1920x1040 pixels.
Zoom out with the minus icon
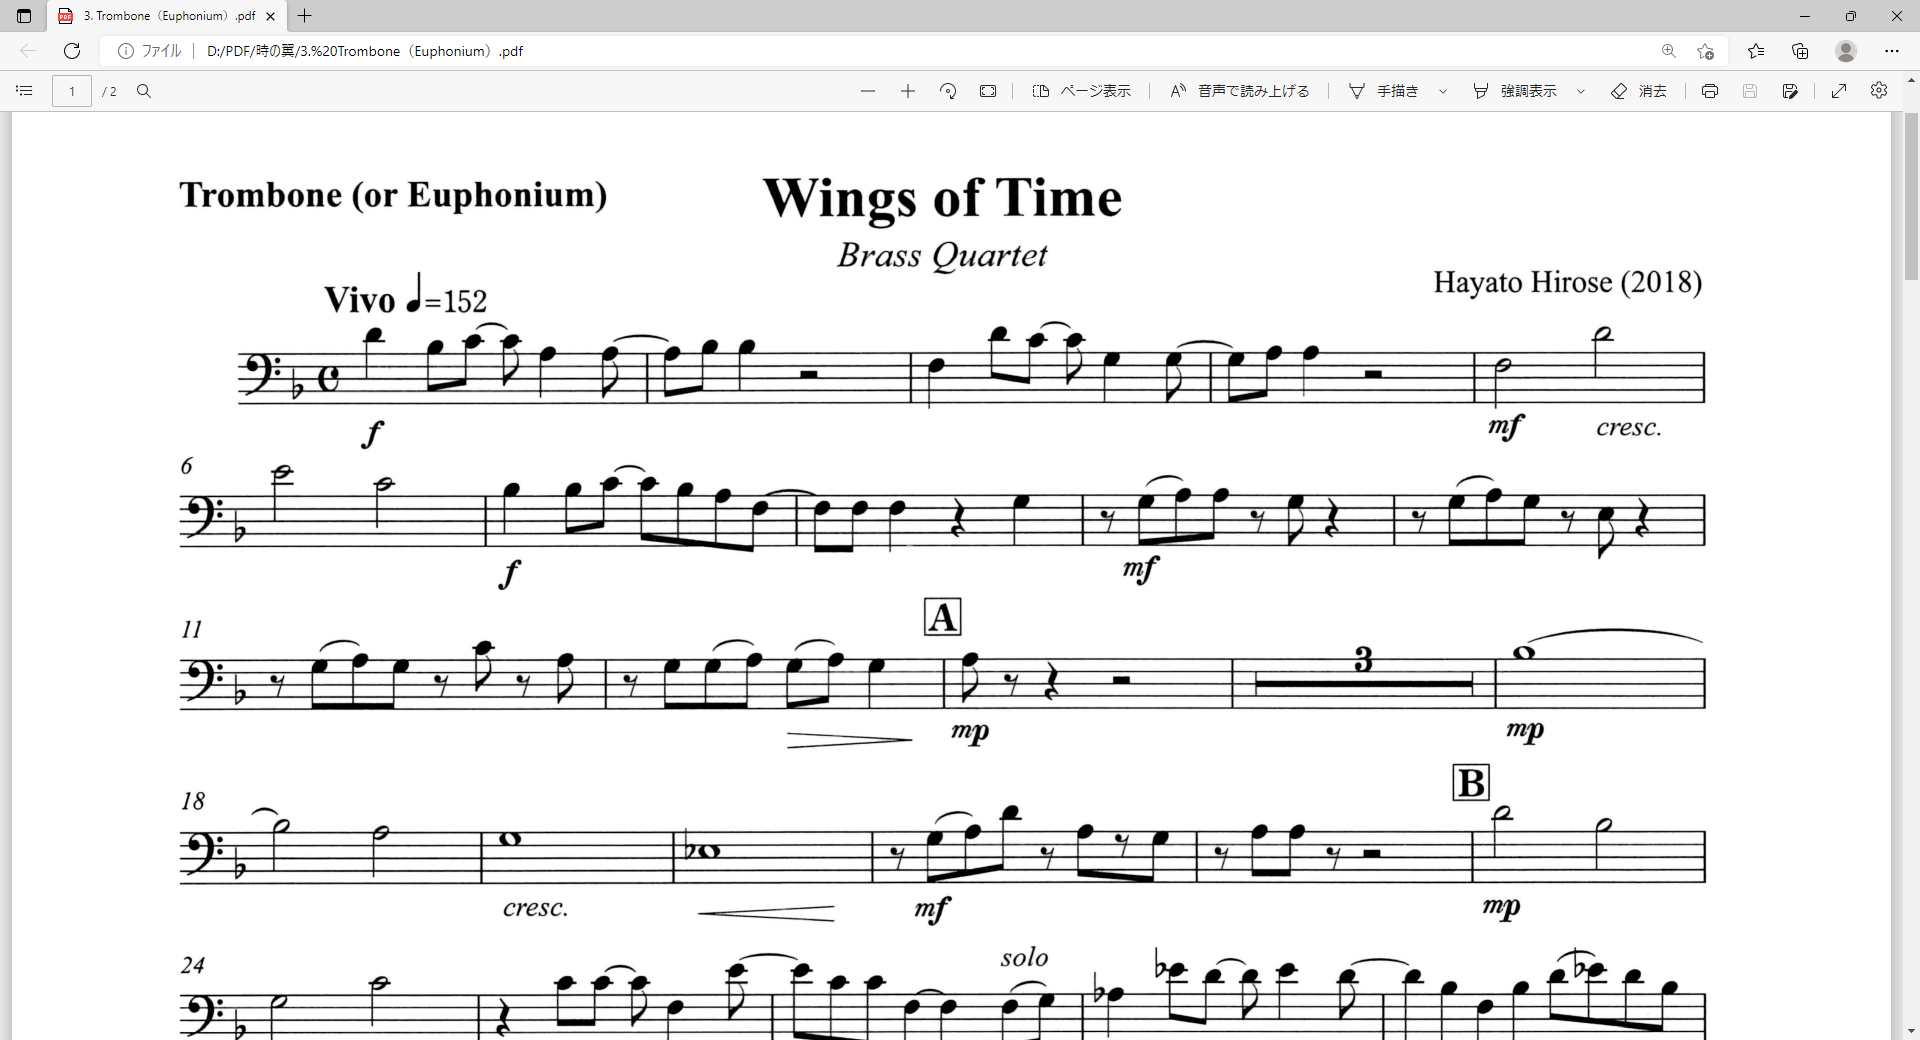tap(868, 91)
